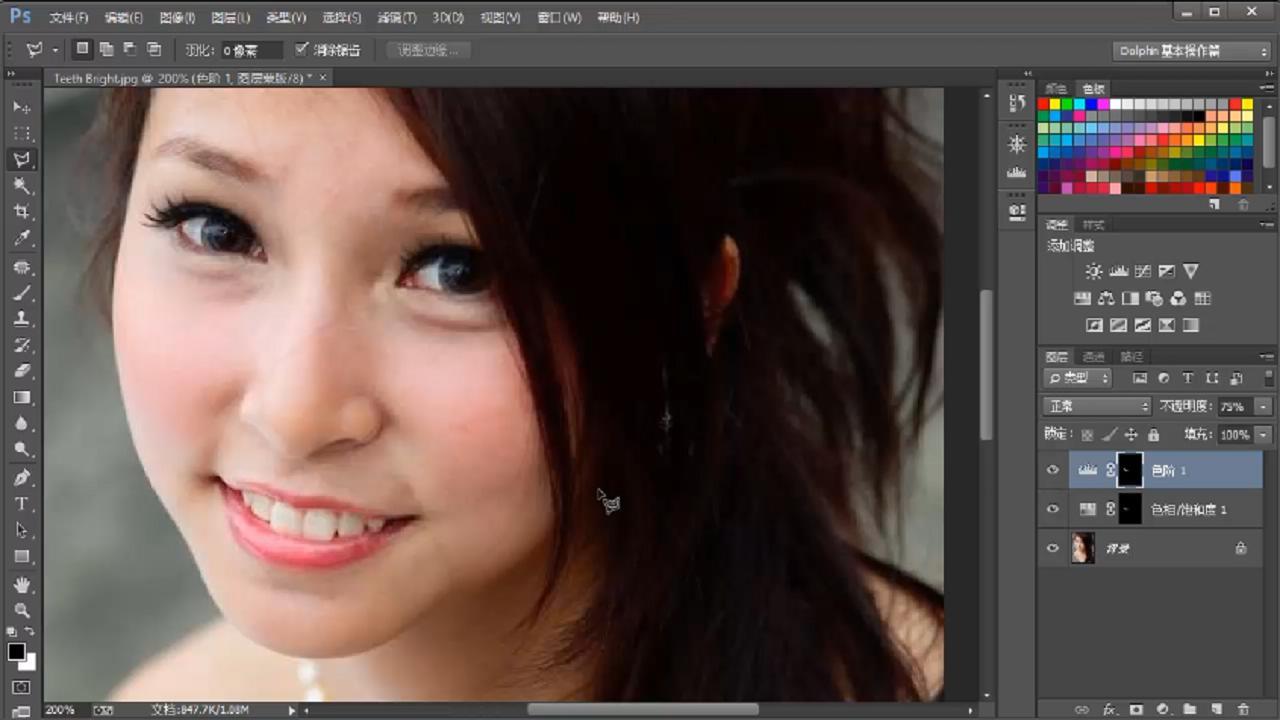Add a layer mask from panel bottom
The height and width of the screenshot is (720, 1280).
point(1136,709)
